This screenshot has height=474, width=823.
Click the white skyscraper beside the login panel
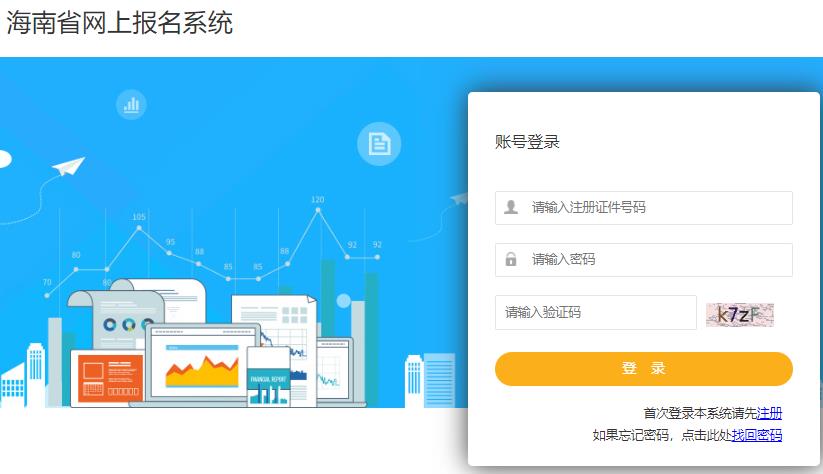414,381
